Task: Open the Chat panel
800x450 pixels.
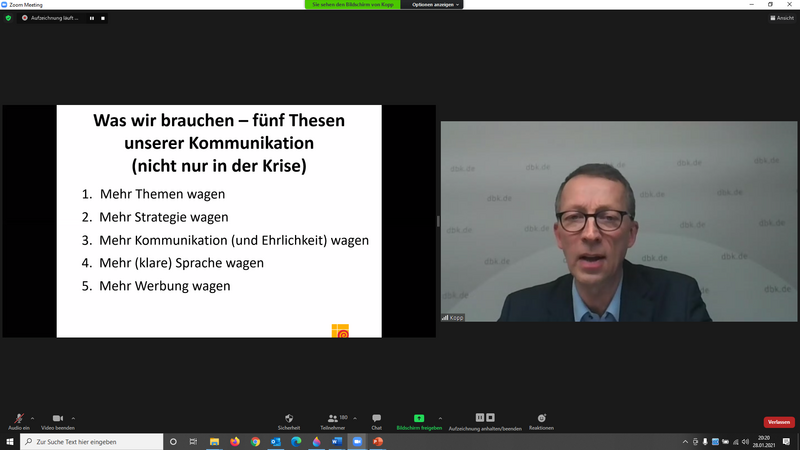Action: [376, 419]
